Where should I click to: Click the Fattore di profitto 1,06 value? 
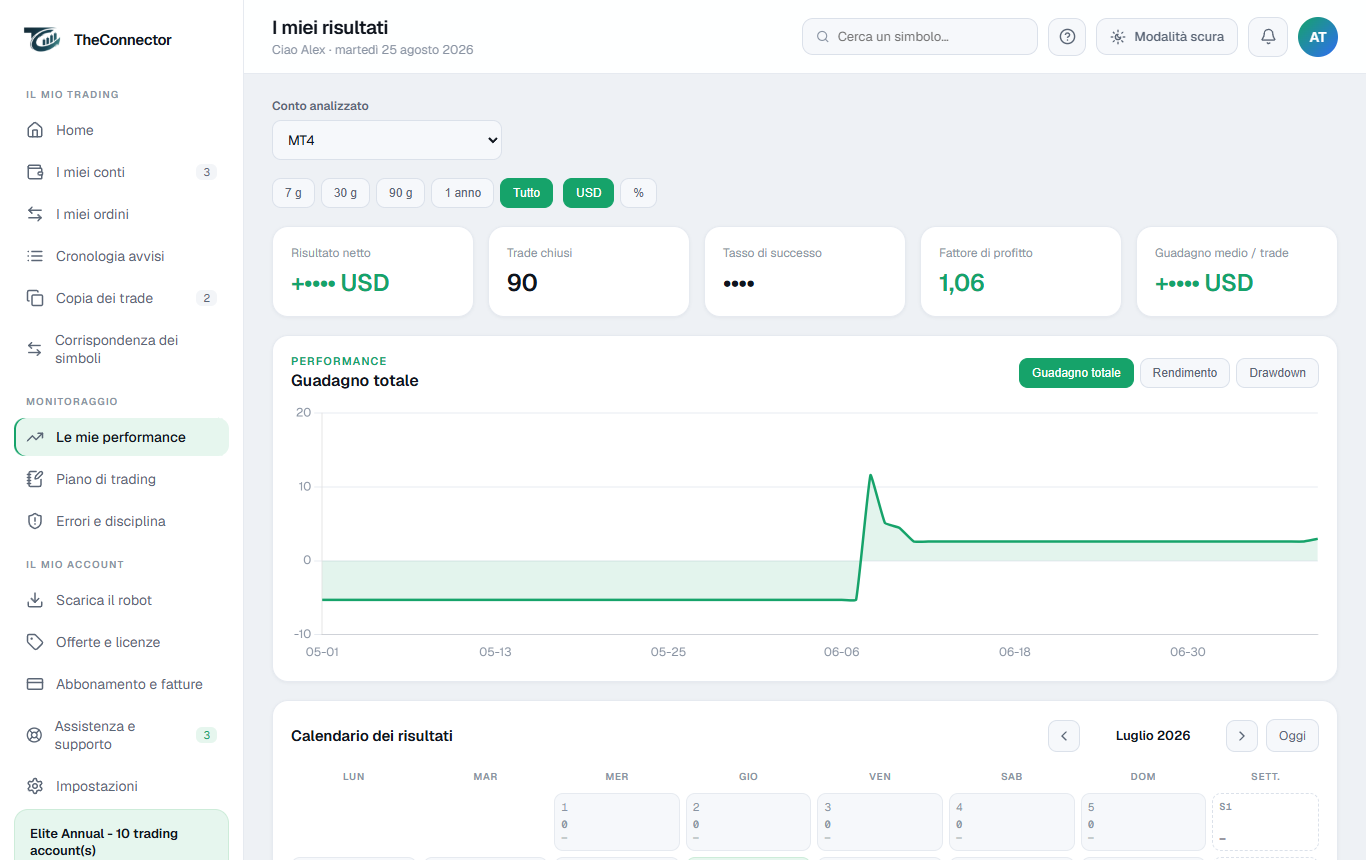[x=962, y=283]
